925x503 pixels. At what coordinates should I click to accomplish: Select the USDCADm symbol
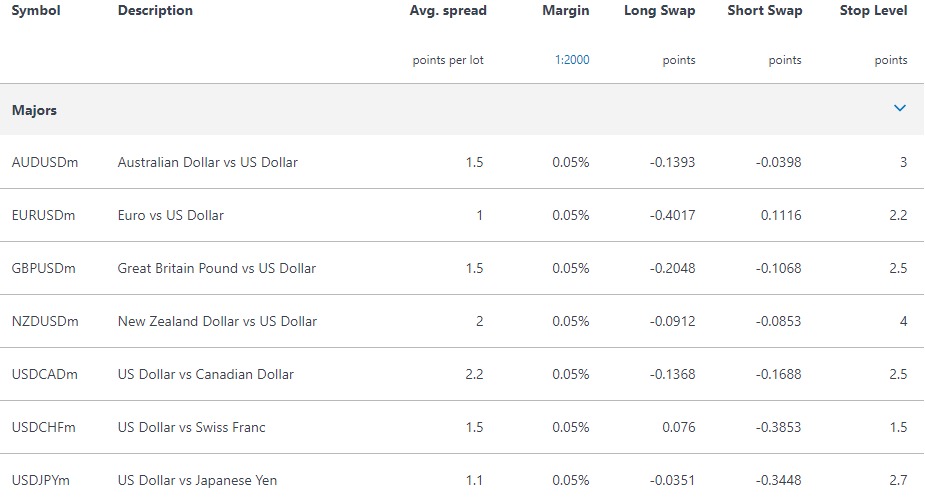coord(45,374)
